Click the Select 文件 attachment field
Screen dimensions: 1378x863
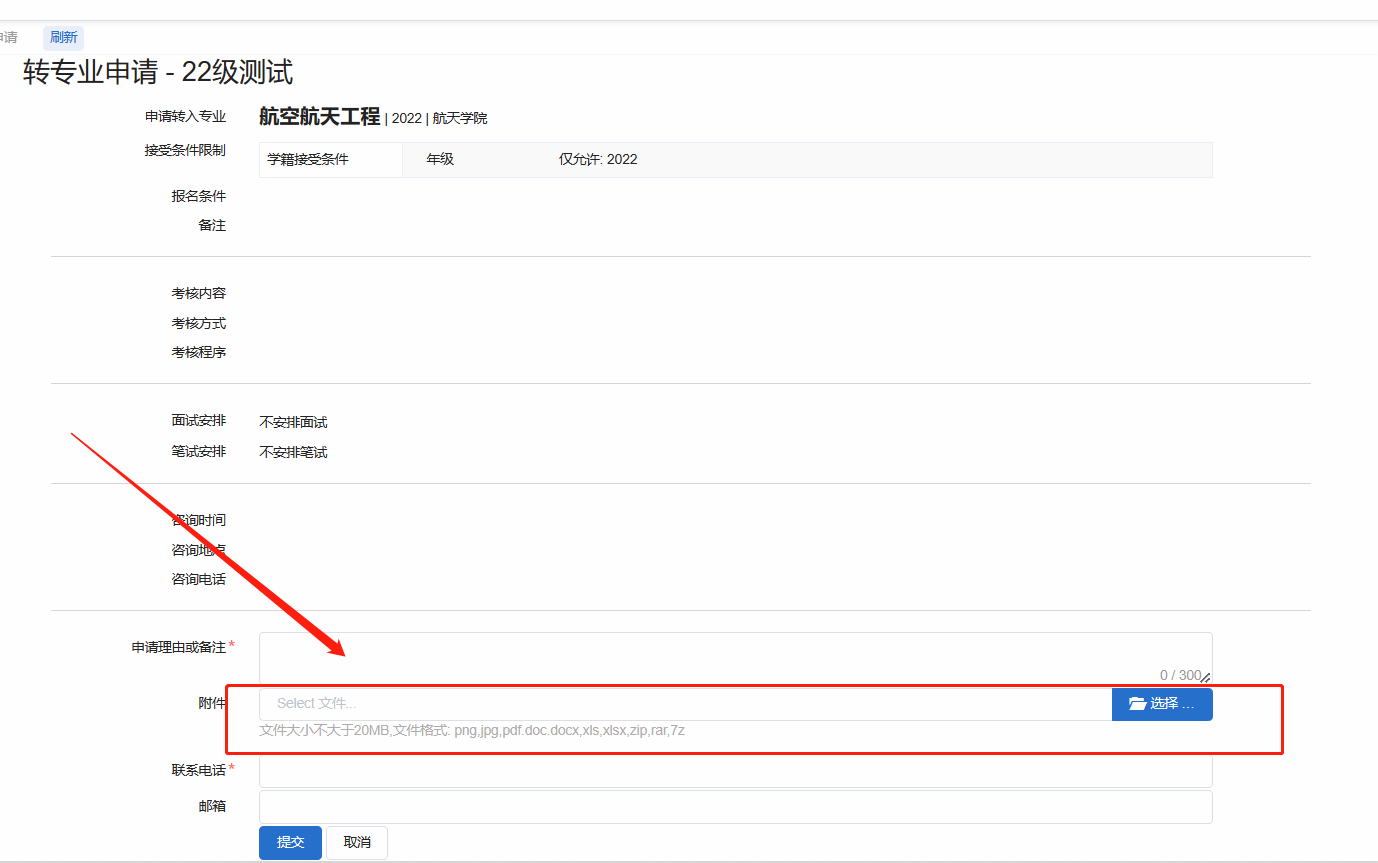pos(685,704)
